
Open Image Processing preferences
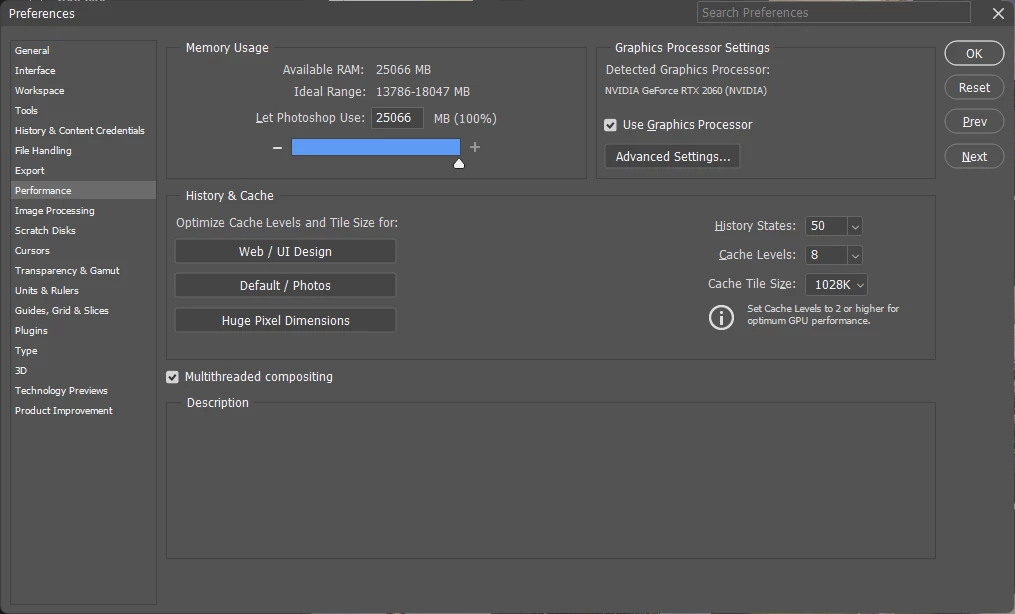[x=83, y=211]
